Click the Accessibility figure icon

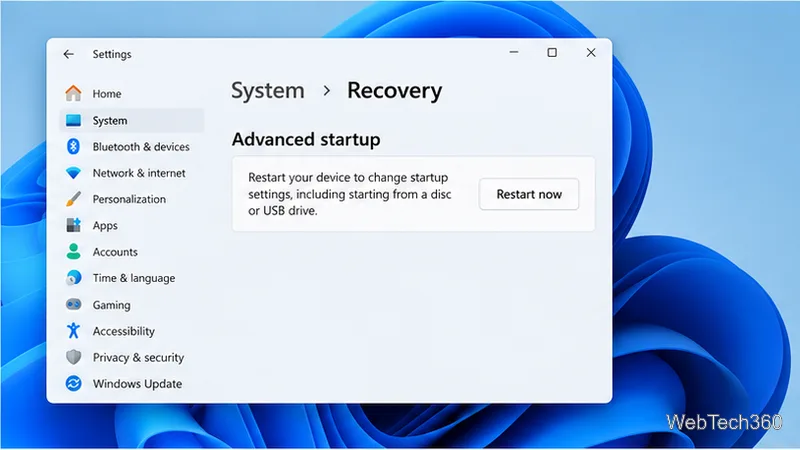pos(73,331)
